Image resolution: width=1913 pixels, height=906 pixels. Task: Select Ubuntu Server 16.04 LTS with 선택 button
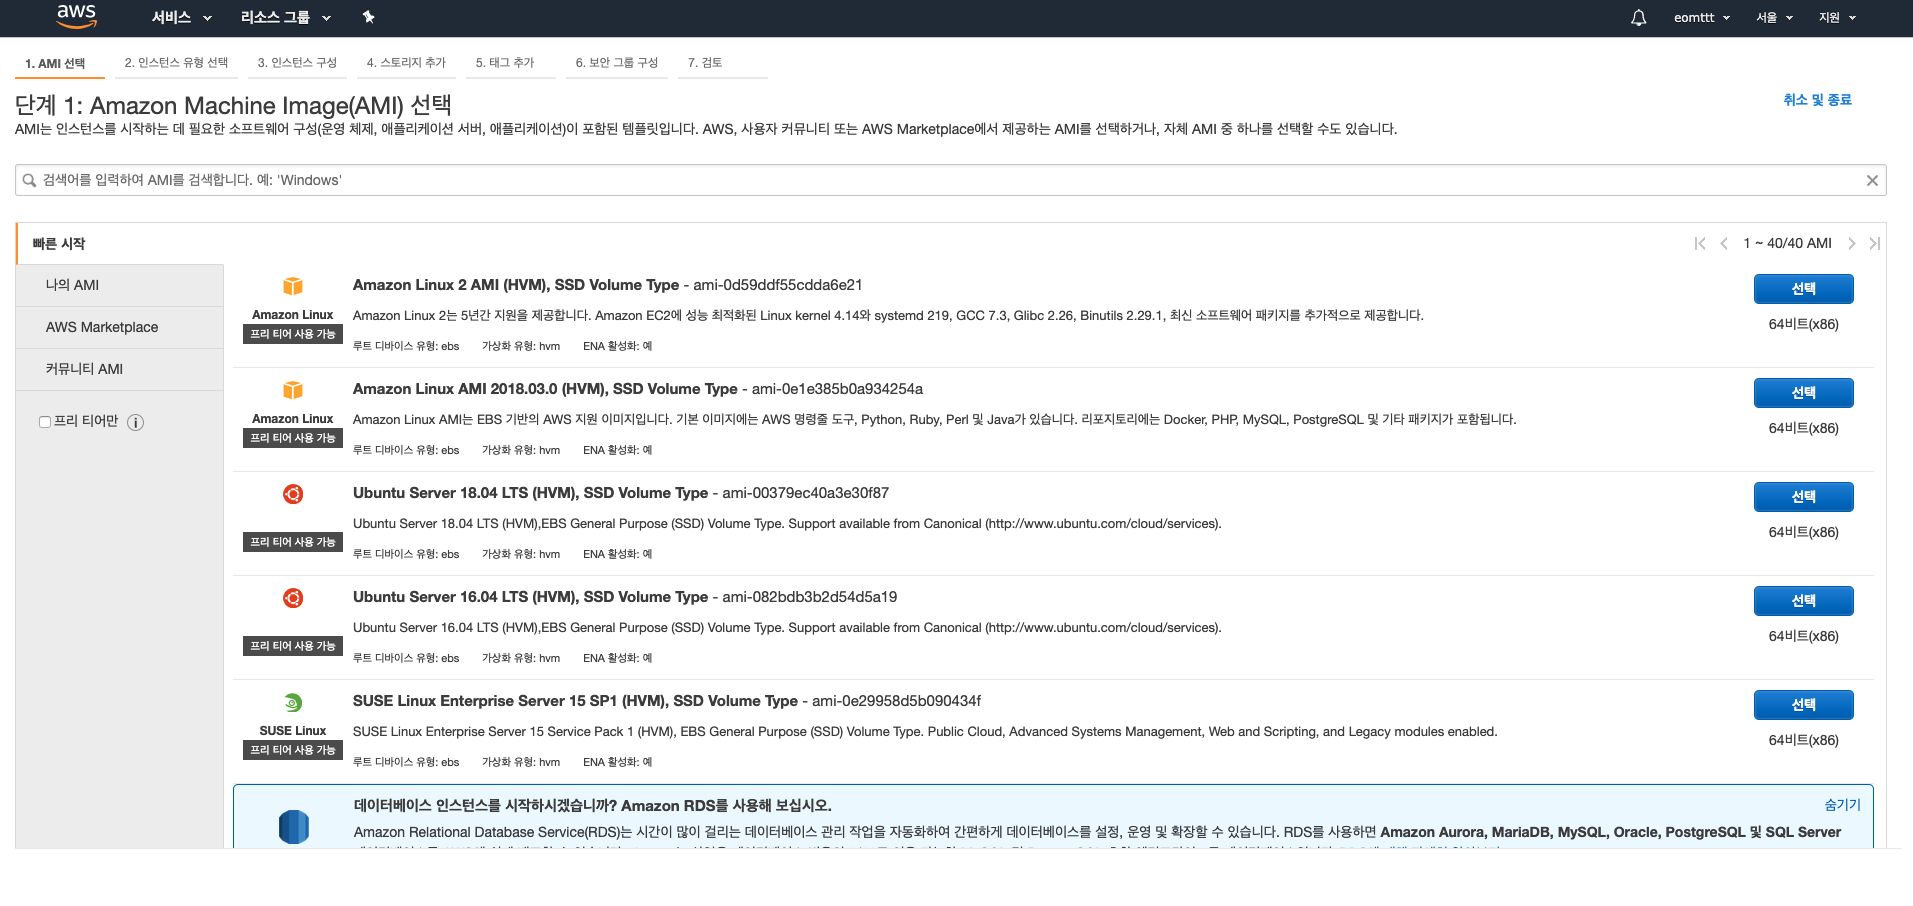pyautogui.click(x=1803, y=601)
